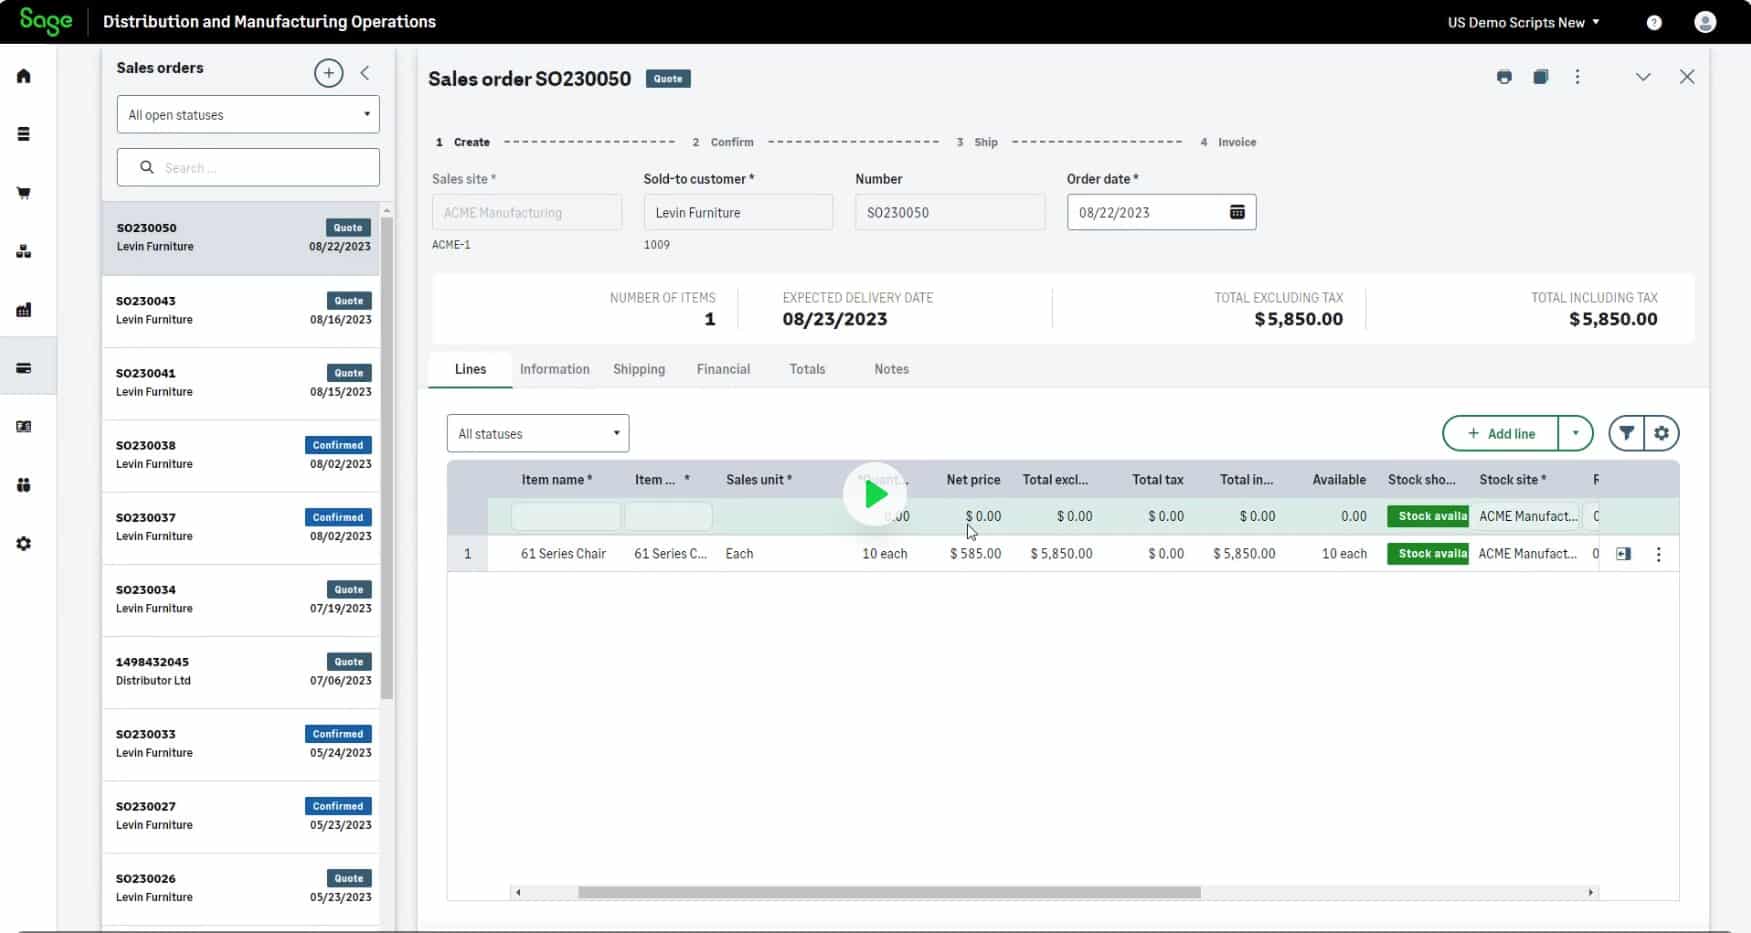Close the sales order SO230050 page
The image size is (1751, 933).
click(1687, 77)
